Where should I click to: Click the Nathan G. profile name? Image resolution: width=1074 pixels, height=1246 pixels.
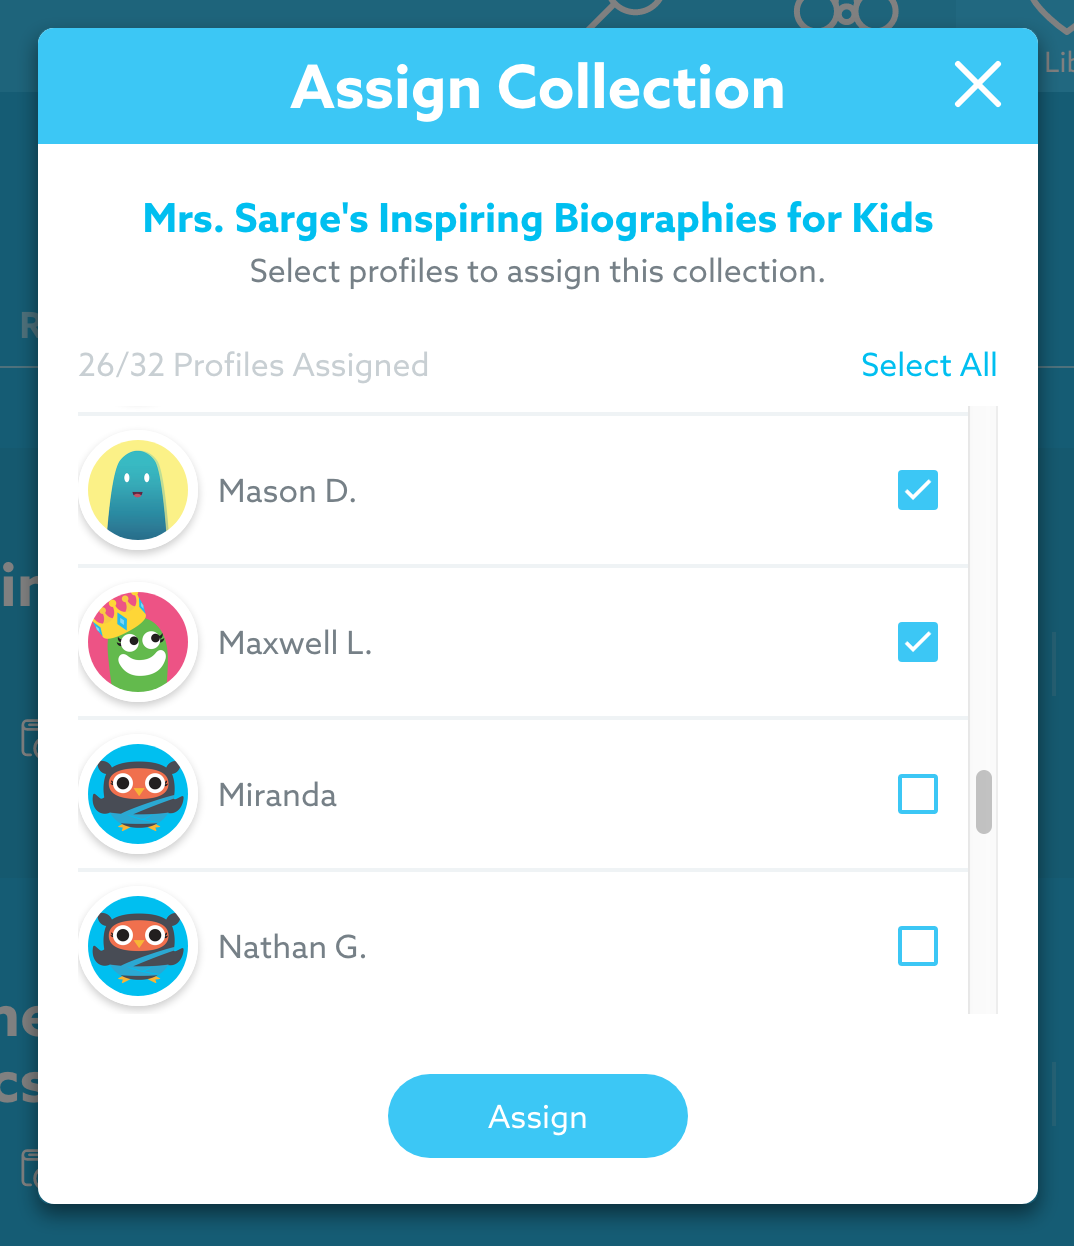tap(292, 947)
